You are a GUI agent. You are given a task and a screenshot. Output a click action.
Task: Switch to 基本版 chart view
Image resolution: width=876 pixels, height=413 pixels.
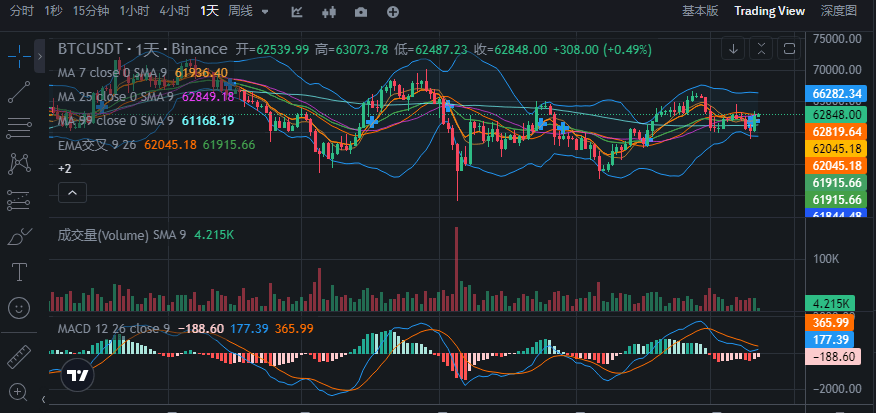700,11
